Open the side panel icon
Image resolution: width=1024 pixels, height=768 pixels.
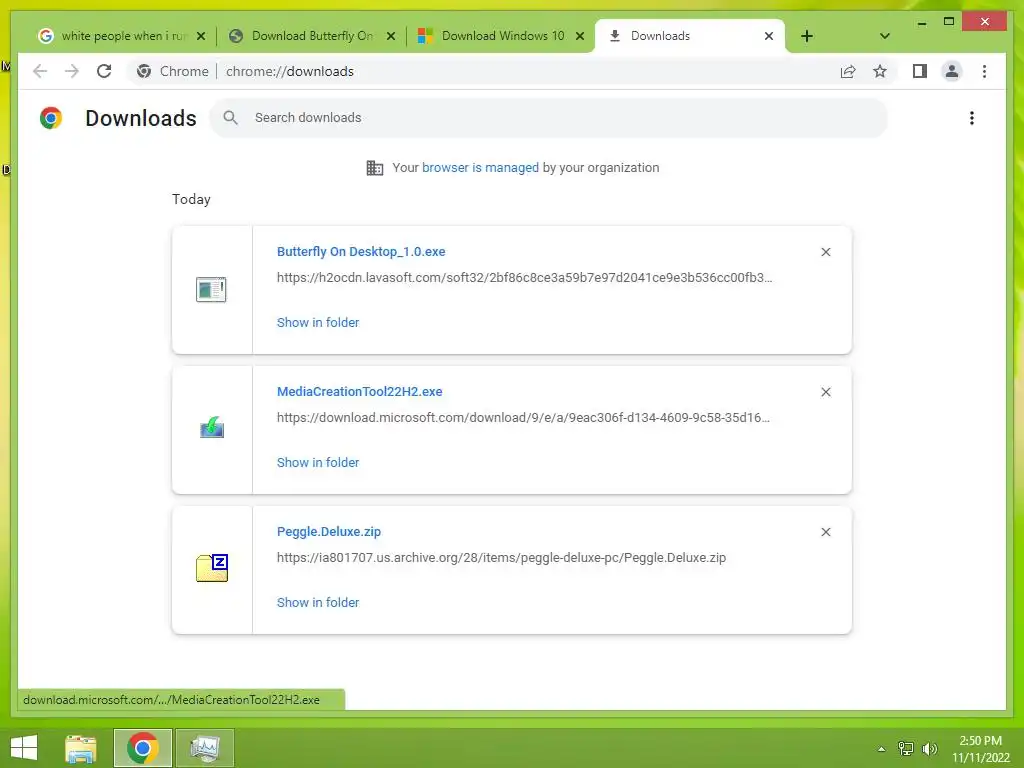point(920,71)
